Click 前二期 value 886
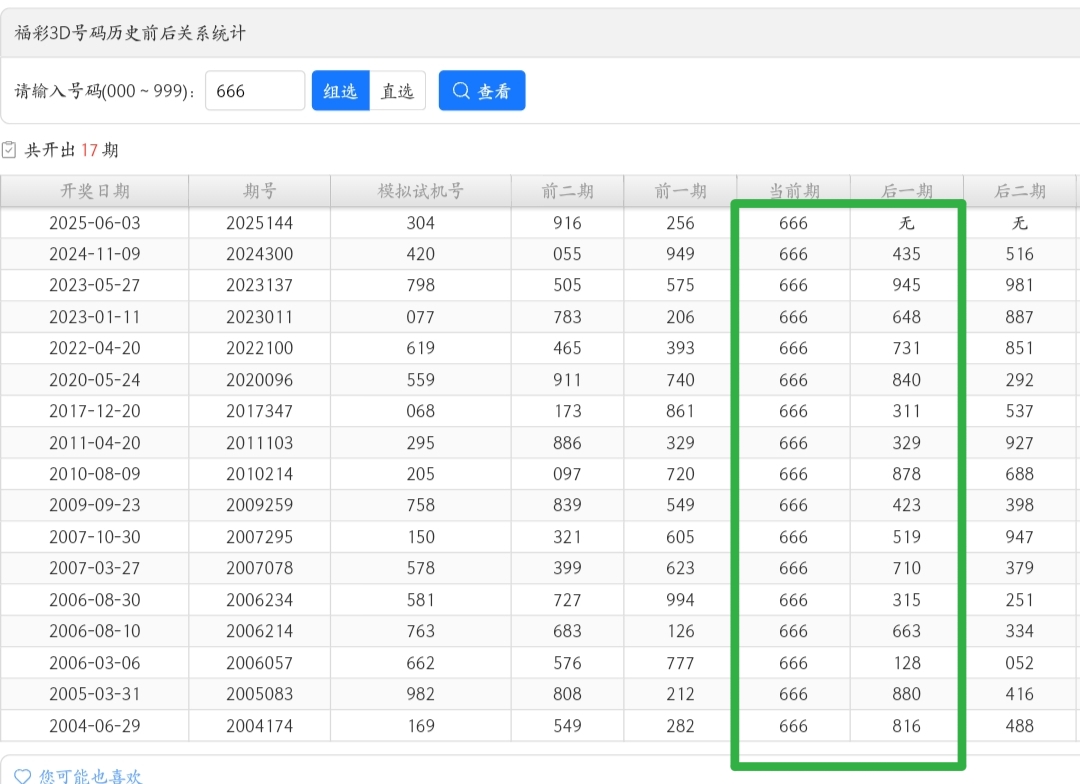The image size is (1080, 784). pyautogui.click(x=568, y=442)
